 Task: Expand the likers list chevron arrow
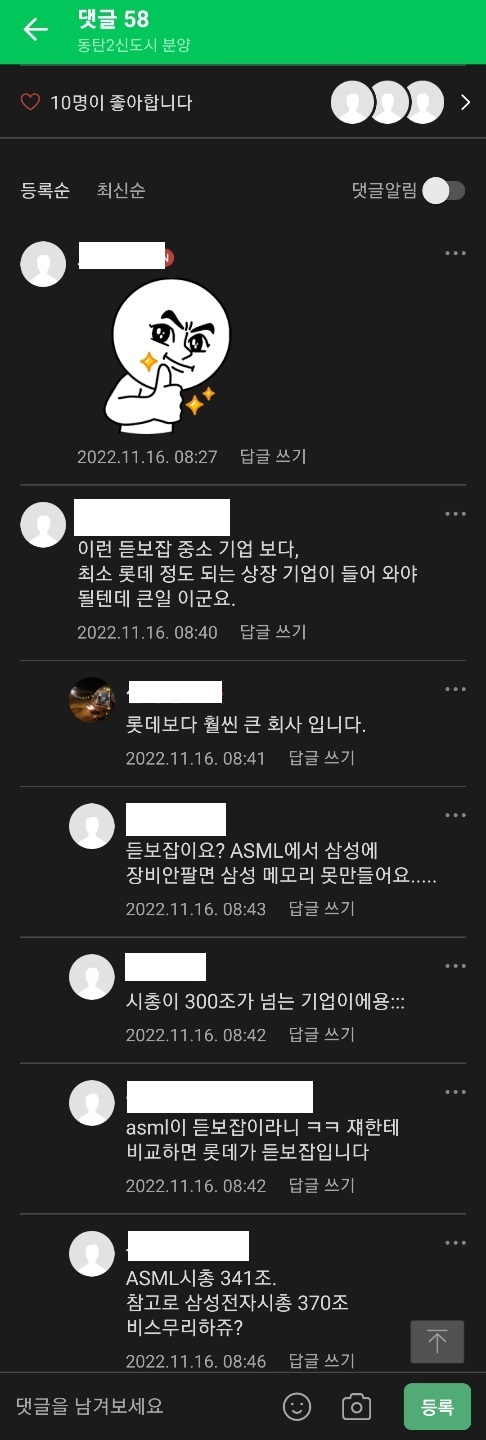click(x=465, y=102)
